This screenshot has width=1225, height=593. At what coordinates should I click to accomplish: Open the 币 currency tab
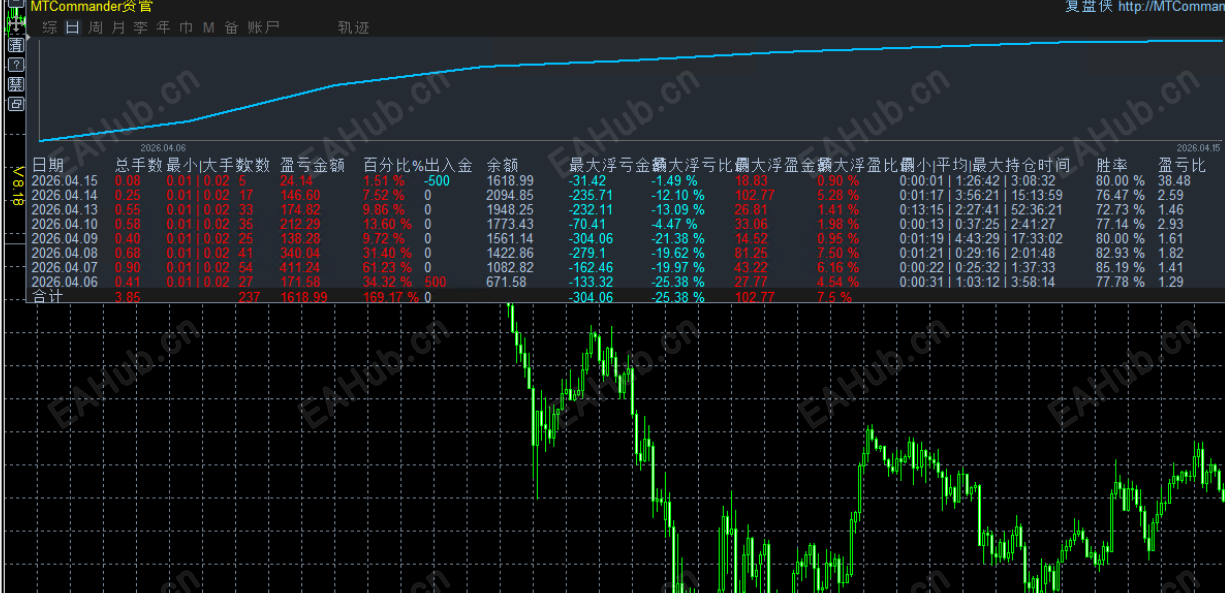(186, 28)
